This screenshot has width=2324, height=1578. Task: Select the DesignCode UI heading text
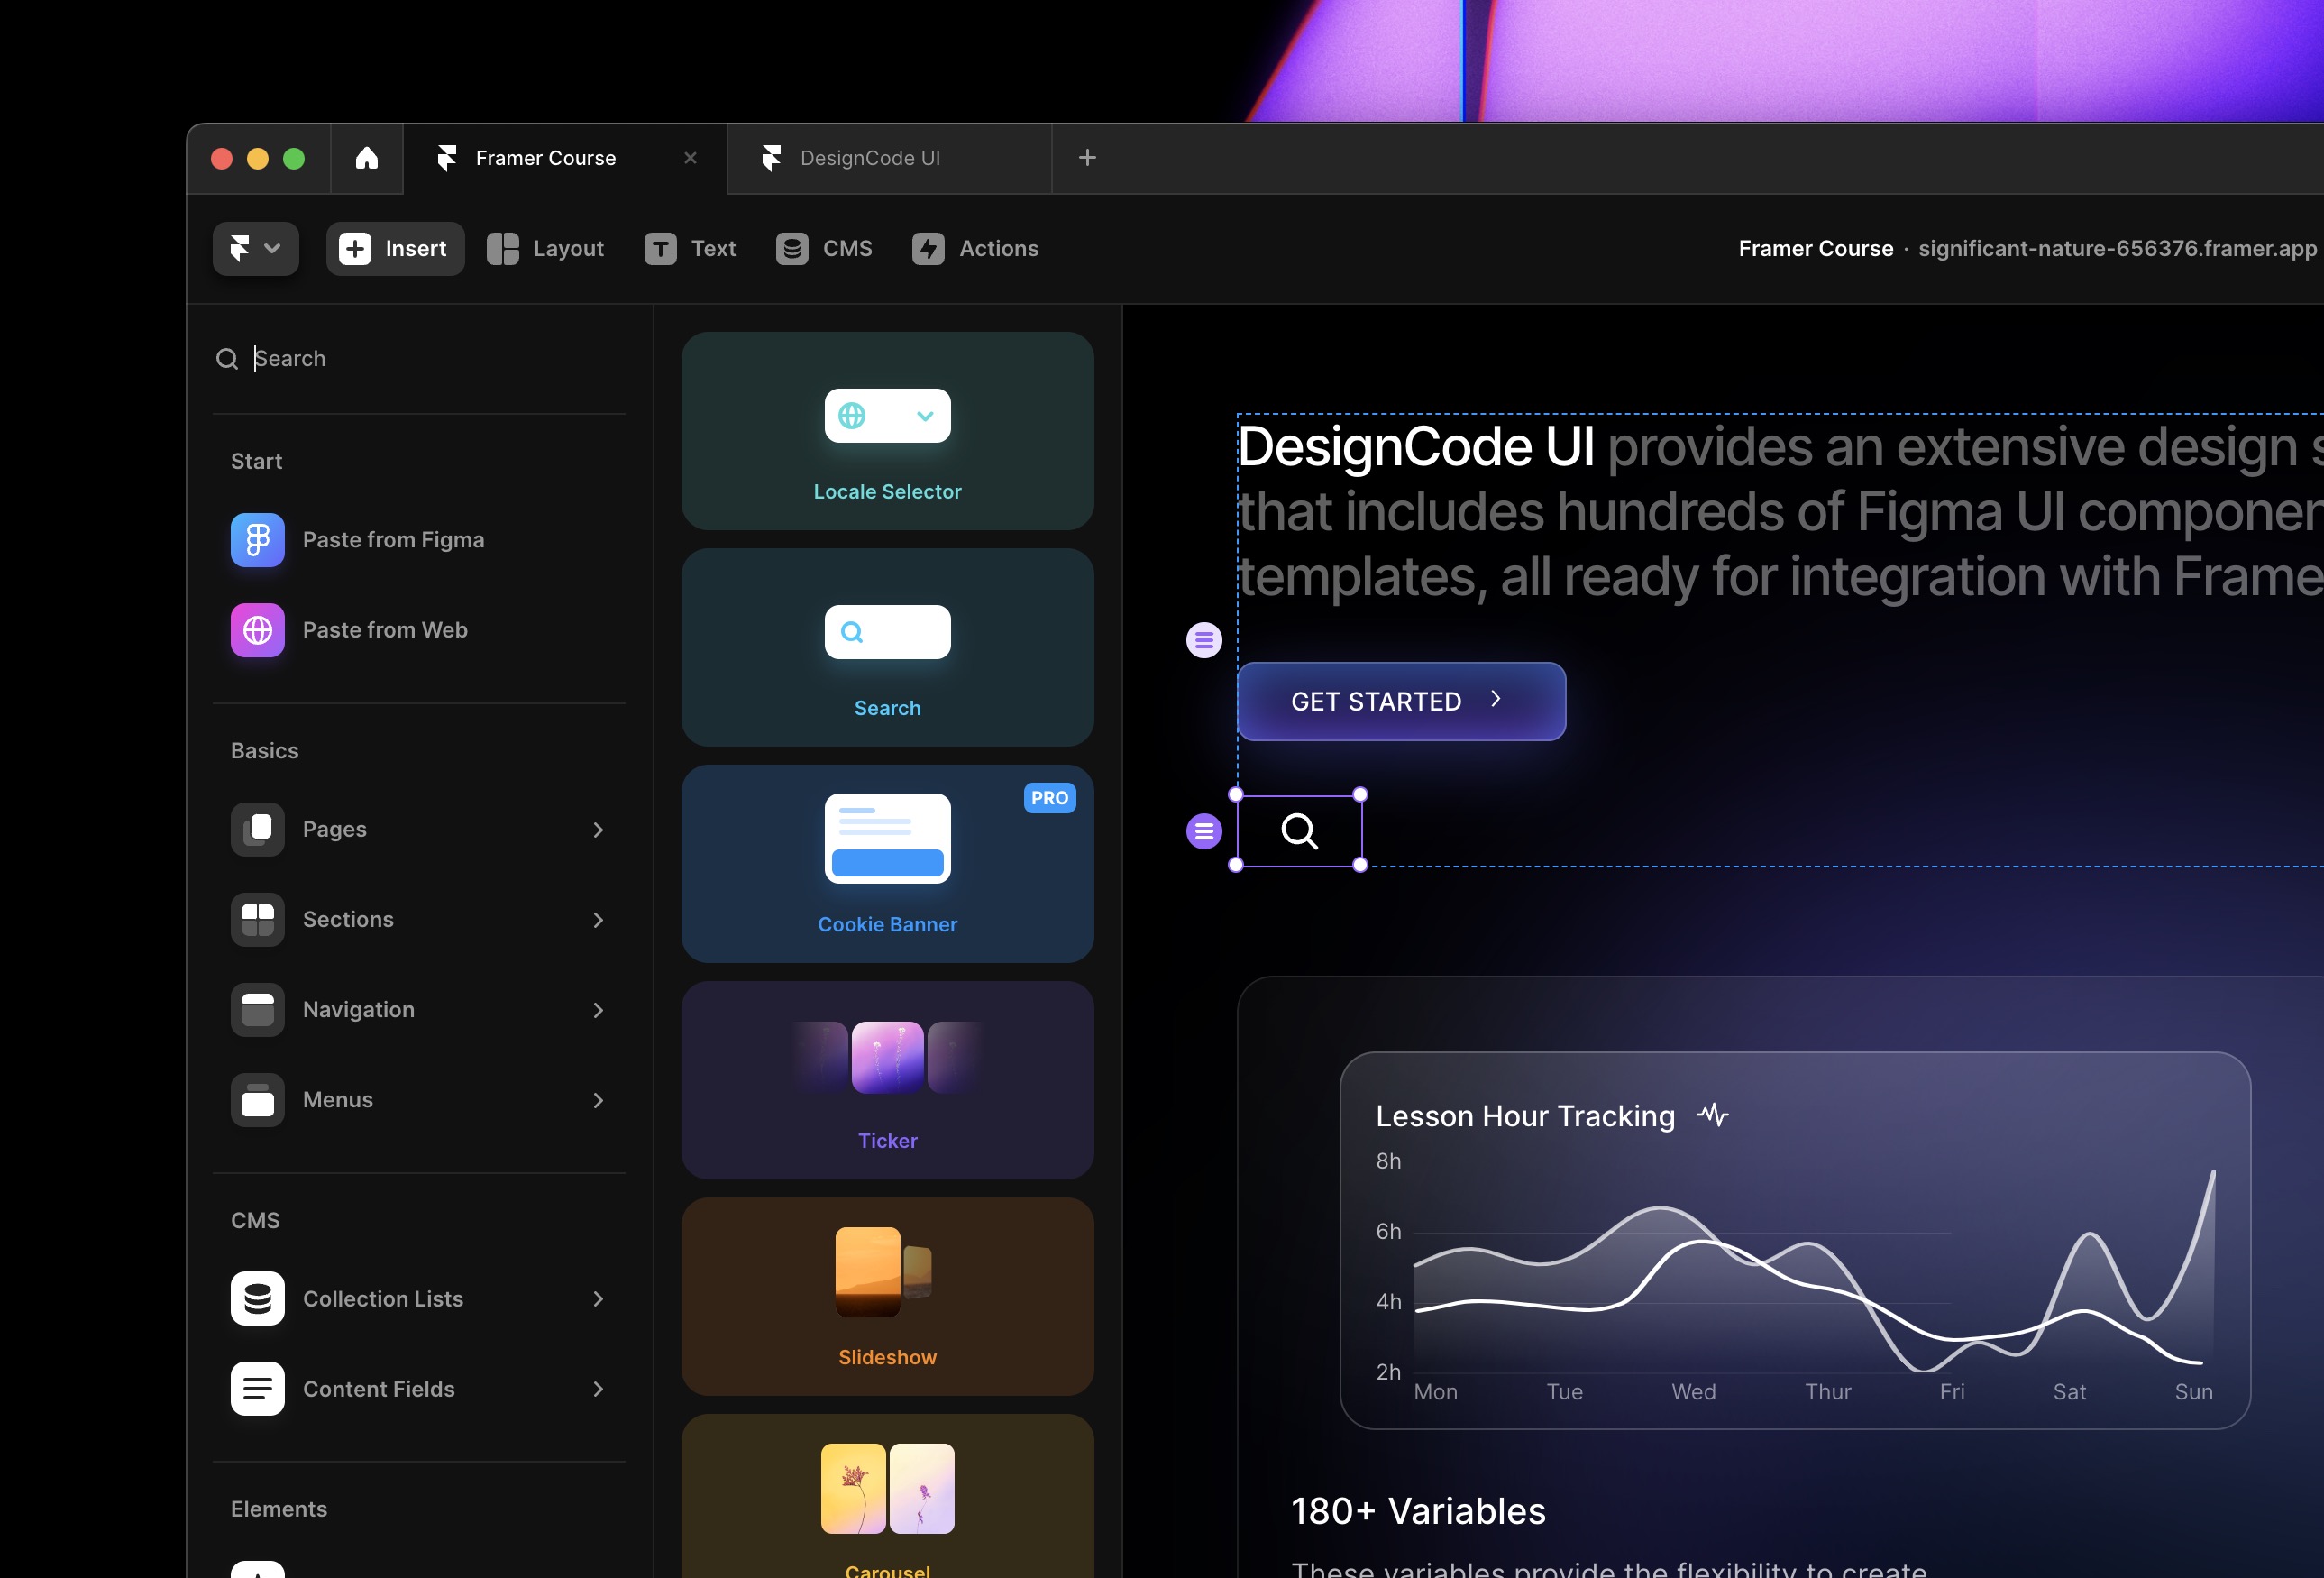coord(1416,447)
